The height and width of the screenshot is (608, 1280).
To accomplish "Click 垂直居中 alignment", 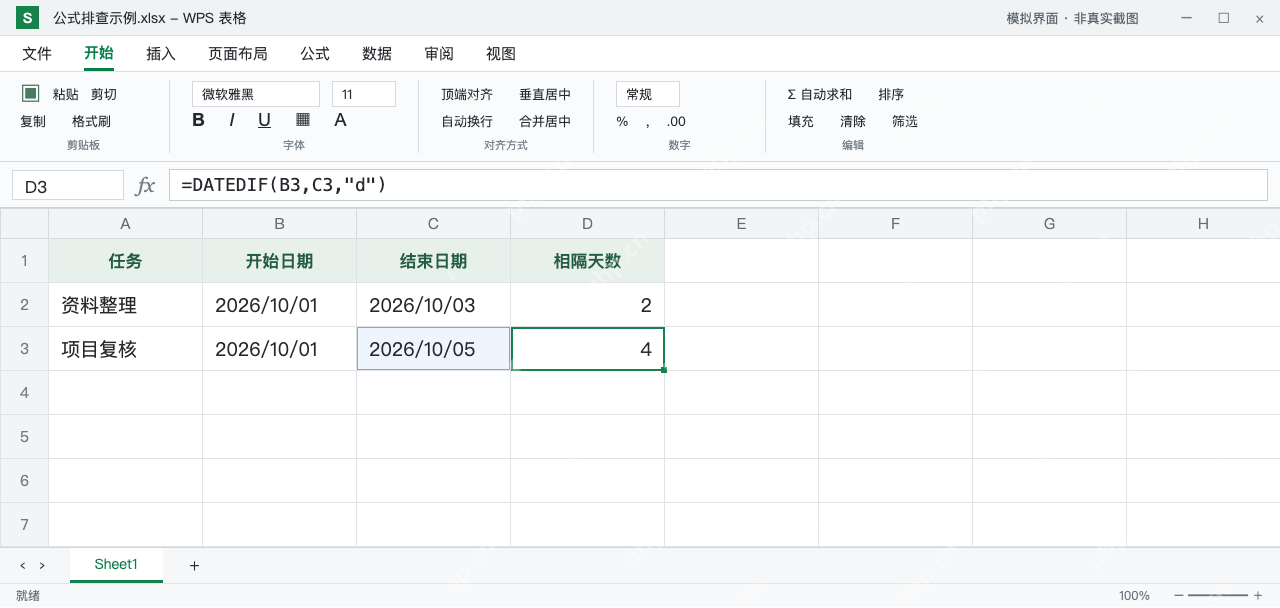I will (545, 94).
